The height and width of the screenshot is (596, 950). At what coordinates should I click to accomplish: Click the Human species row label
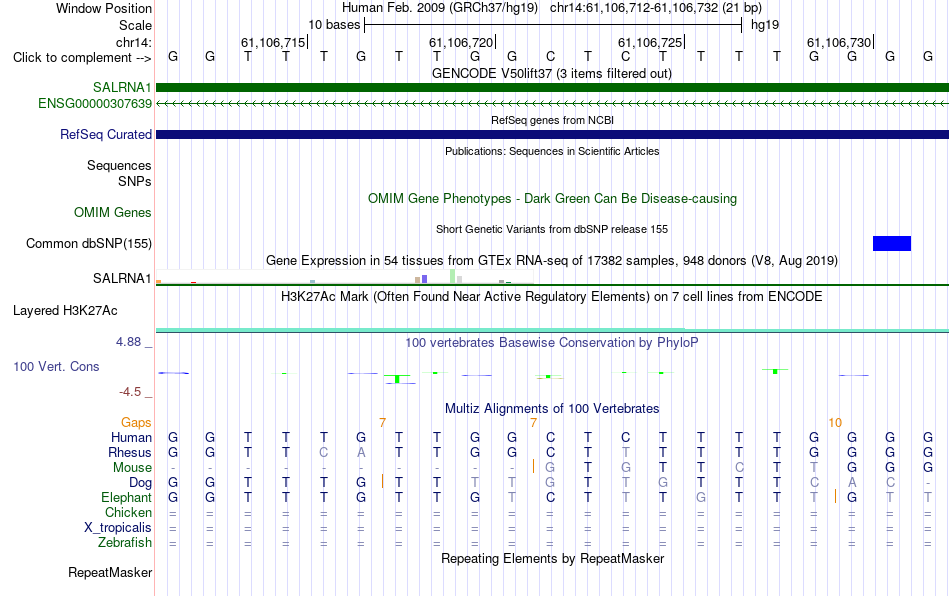(131, 437)
